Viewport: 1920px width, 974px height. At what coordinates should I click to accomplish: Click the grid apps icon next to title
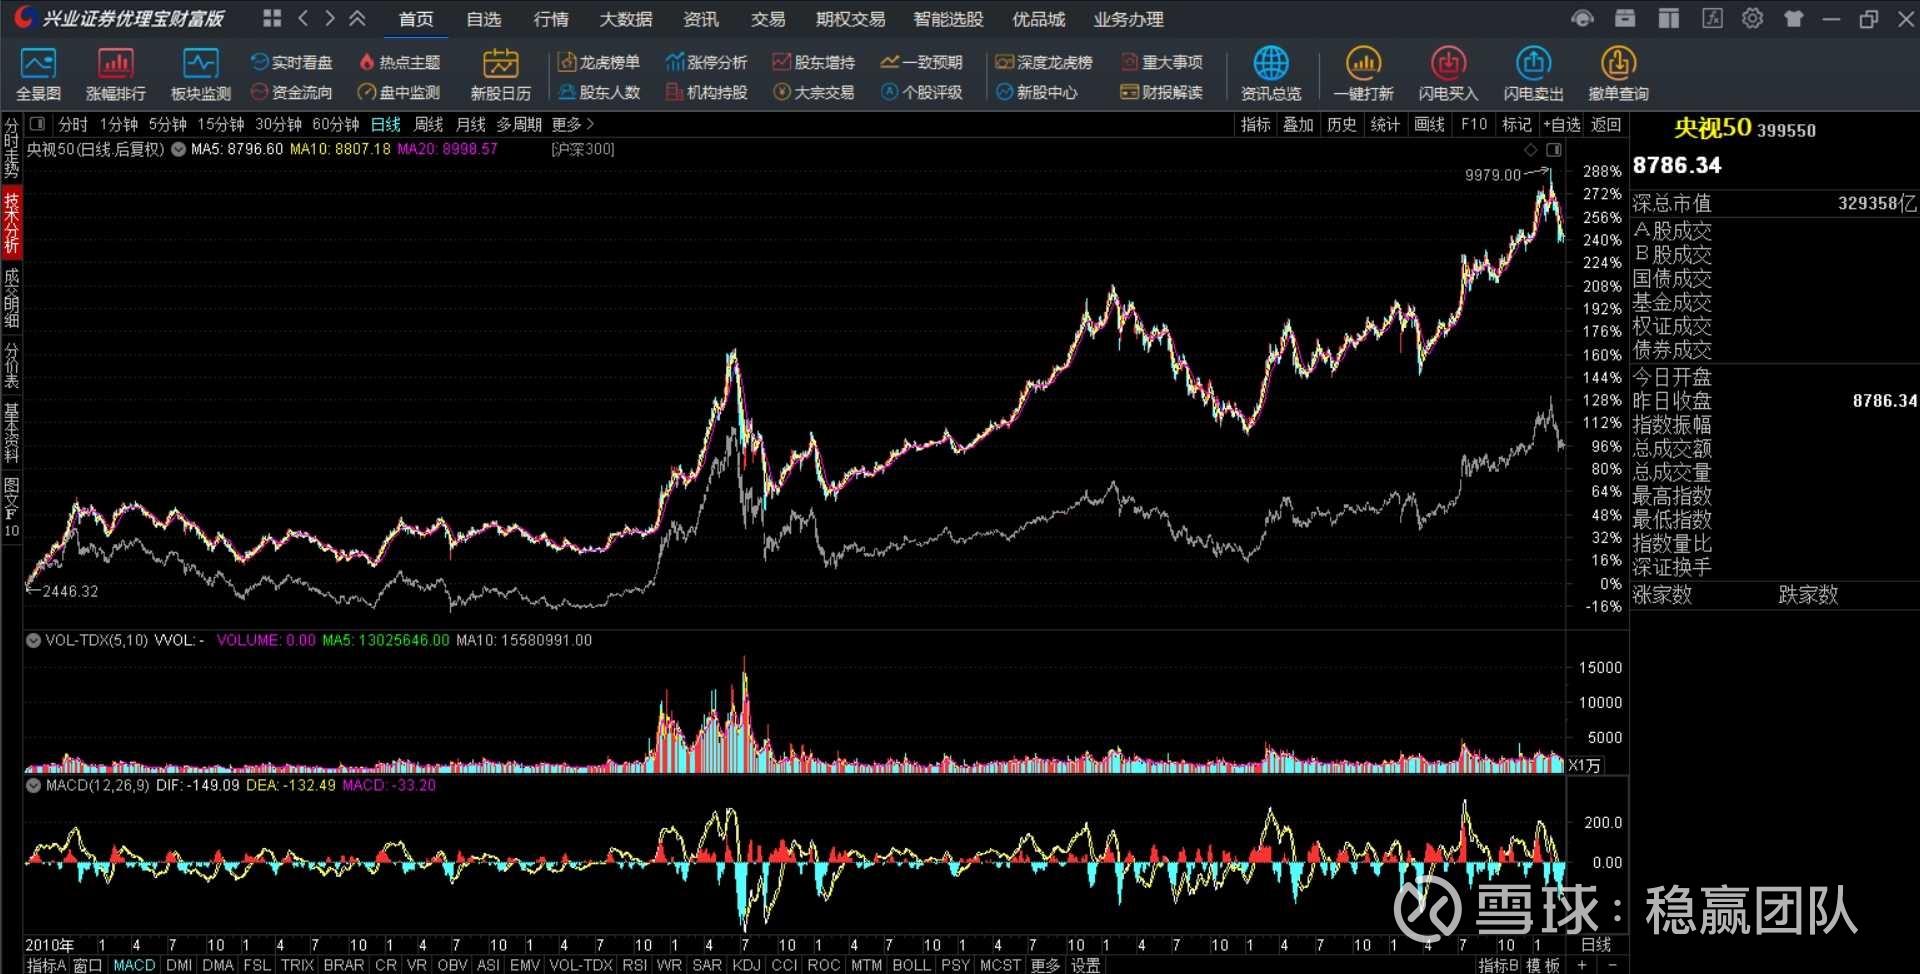click(x=272, y=18)
